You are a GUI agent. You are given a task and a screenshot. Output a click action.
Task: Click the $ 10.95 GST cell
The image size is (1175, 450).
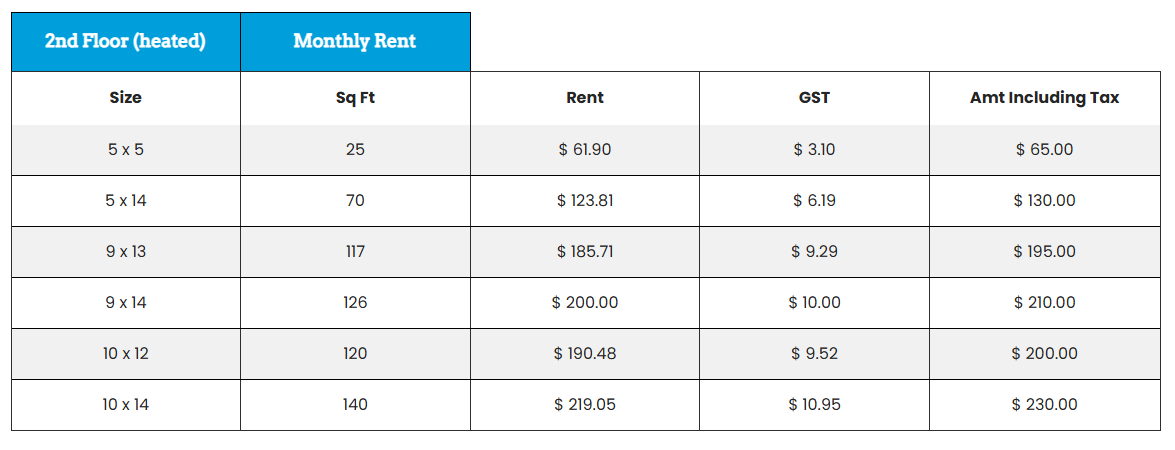point(814,405)
